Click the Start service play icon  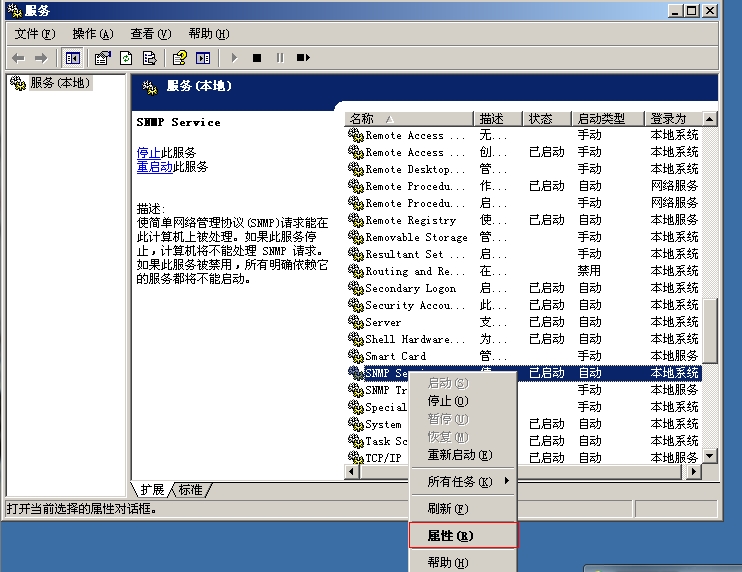pos(234,58)
